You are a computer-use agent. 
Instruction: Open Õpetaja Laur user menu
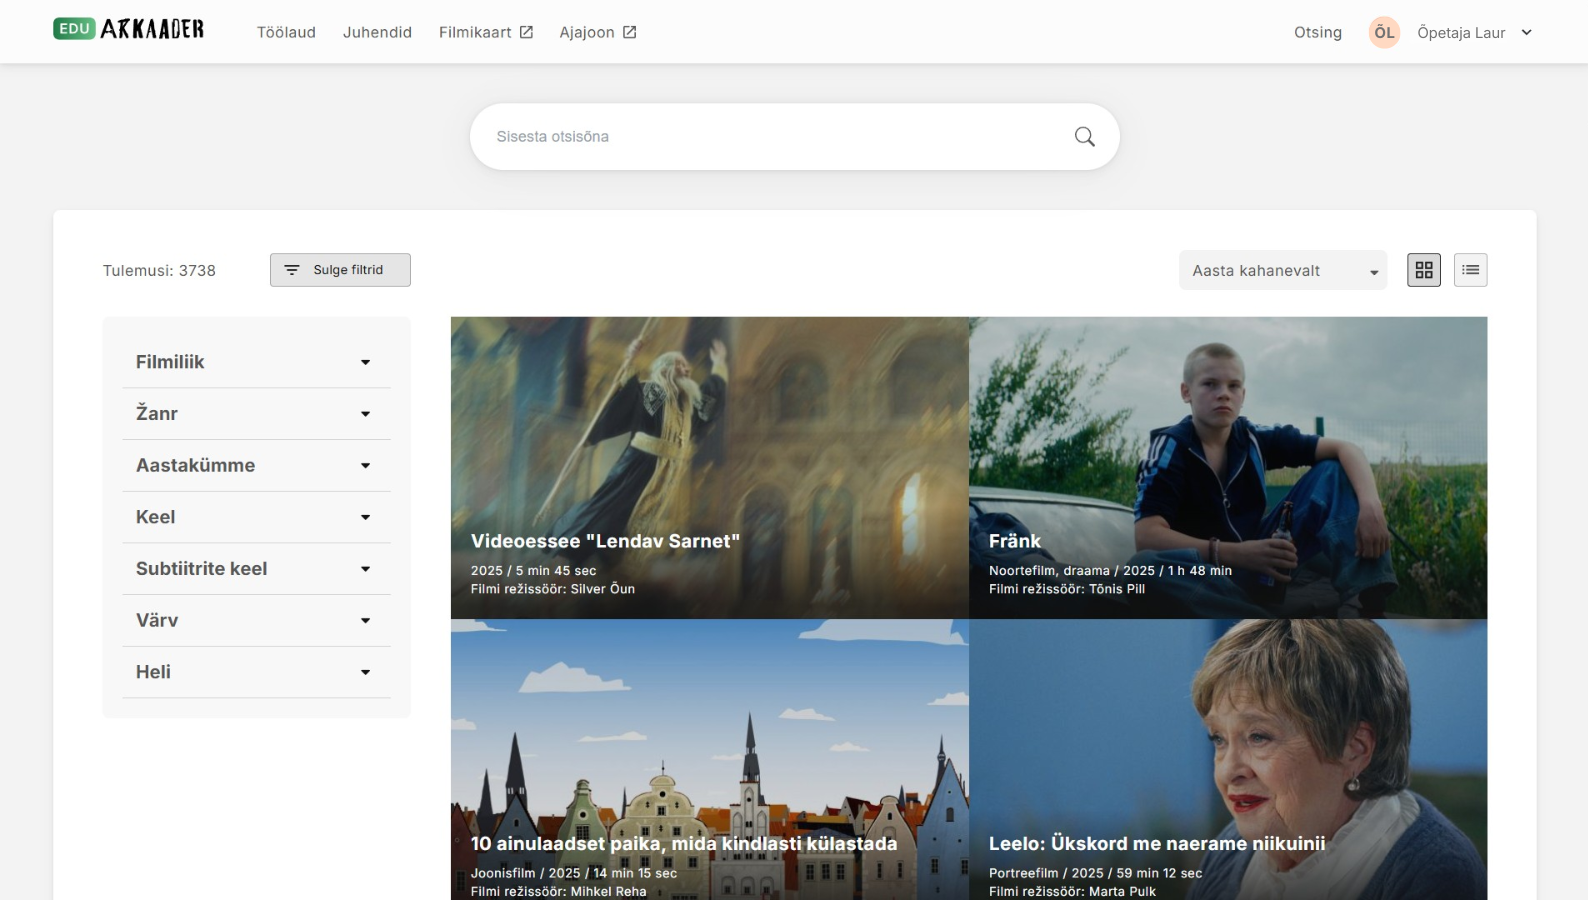pyautogui.click(x=1473, y=32)
